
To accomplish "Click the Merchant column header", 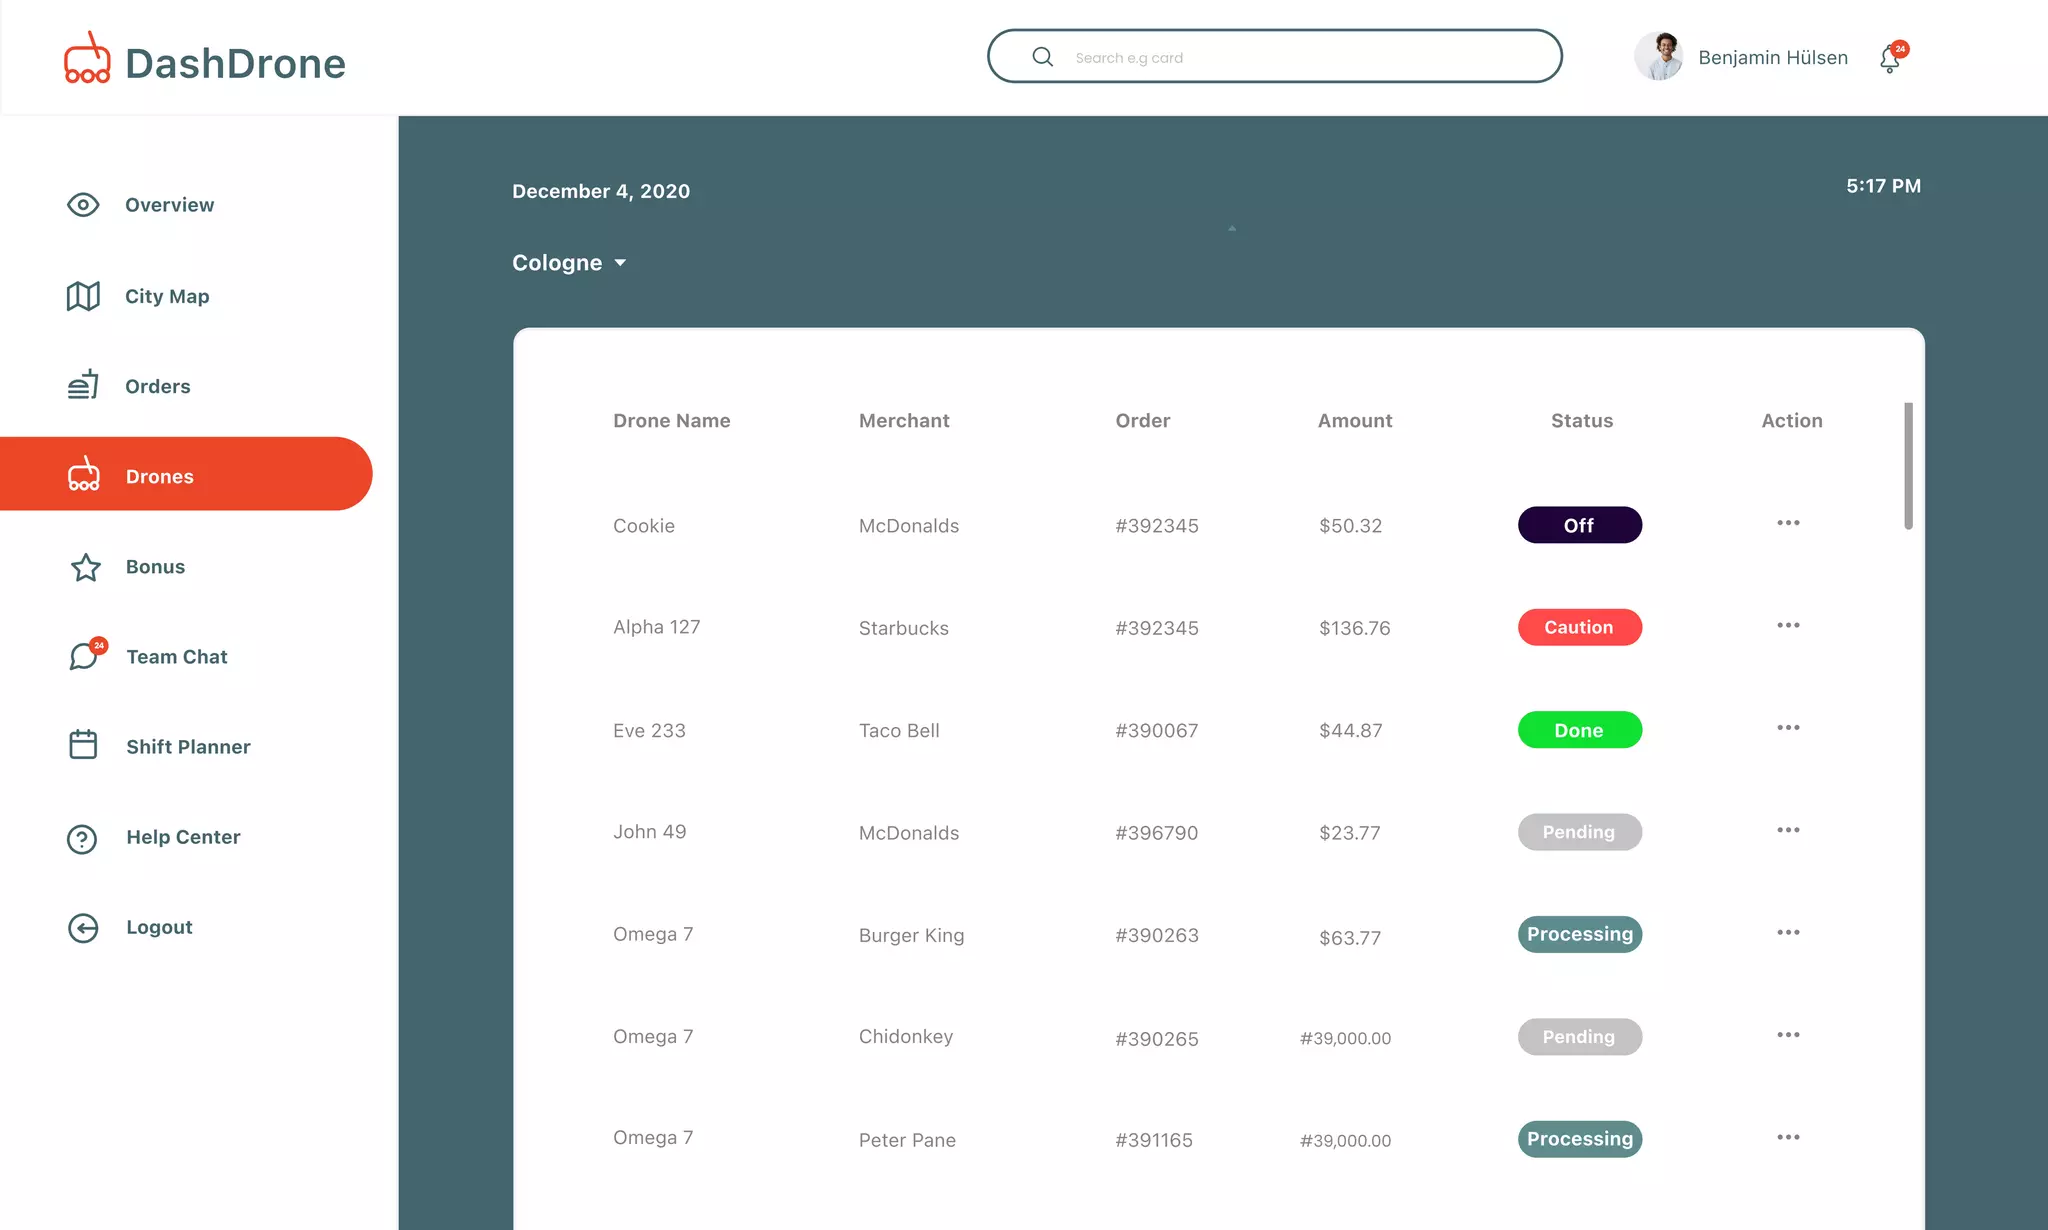I will [x=904, y=421].
